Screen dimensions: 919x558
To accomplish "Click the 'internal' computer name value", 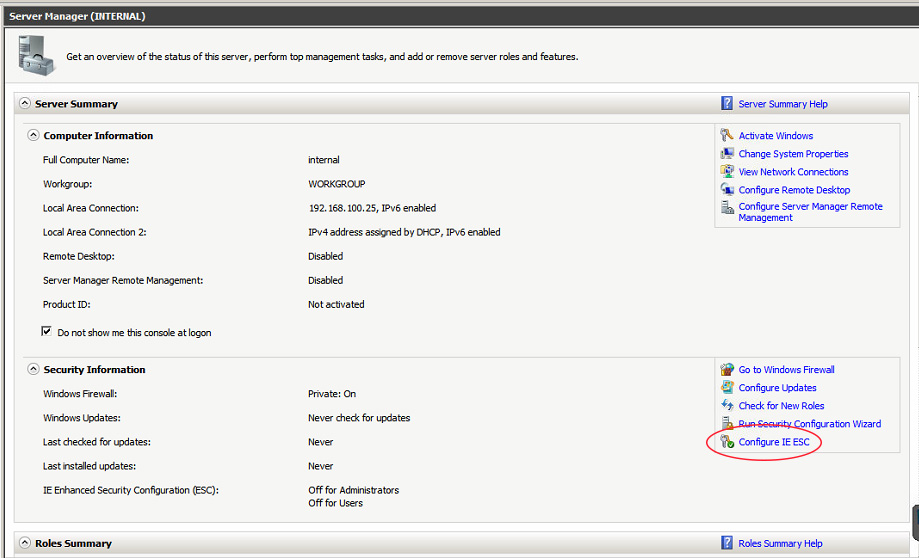I will 324,160.
